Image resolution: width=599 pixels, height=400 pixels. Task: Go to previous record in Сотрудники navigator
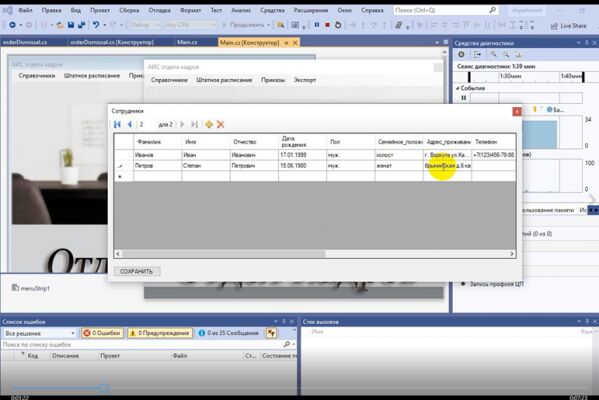coord(130,124)
